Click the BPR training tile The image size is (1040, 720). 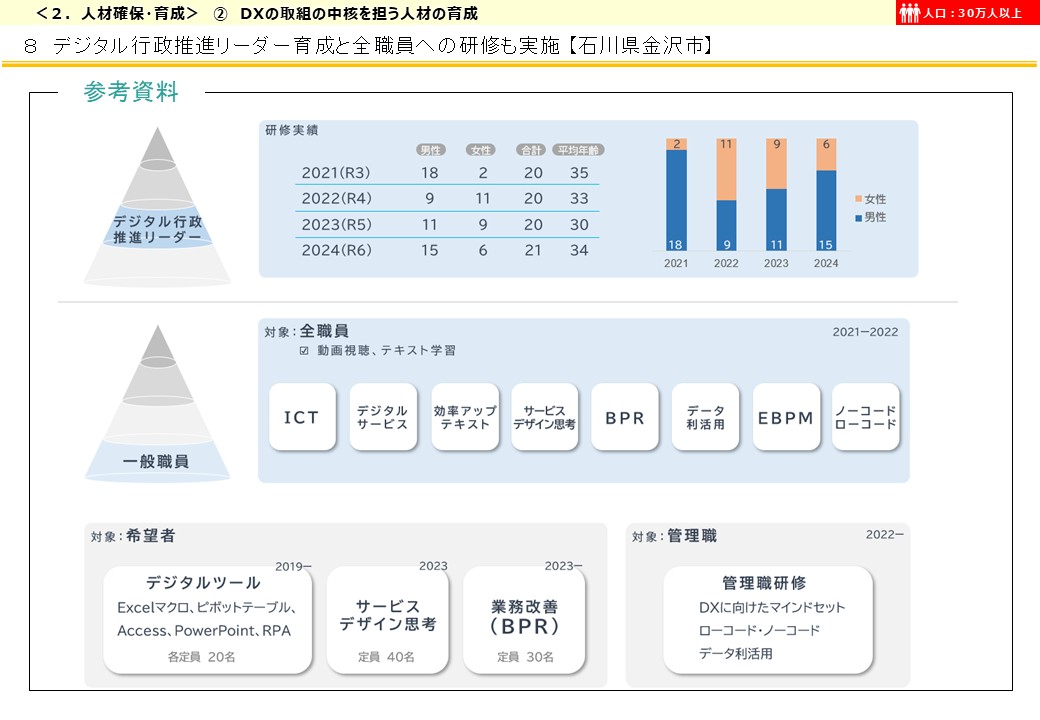625,417
